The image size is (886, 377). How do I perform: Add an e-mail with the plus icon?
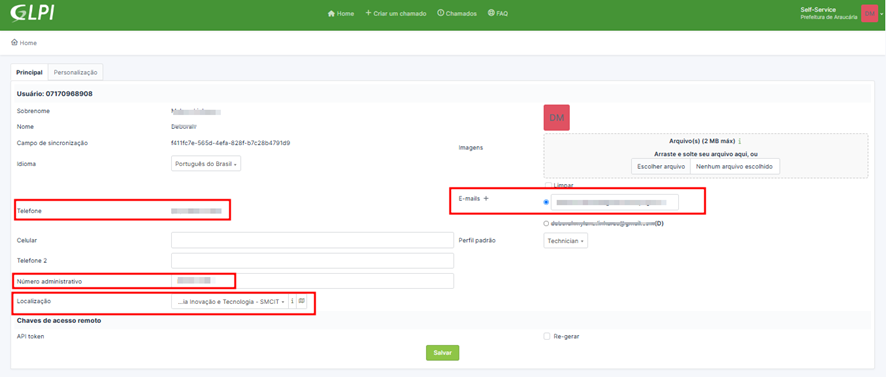pyautogui.click(x=486, y=198)
